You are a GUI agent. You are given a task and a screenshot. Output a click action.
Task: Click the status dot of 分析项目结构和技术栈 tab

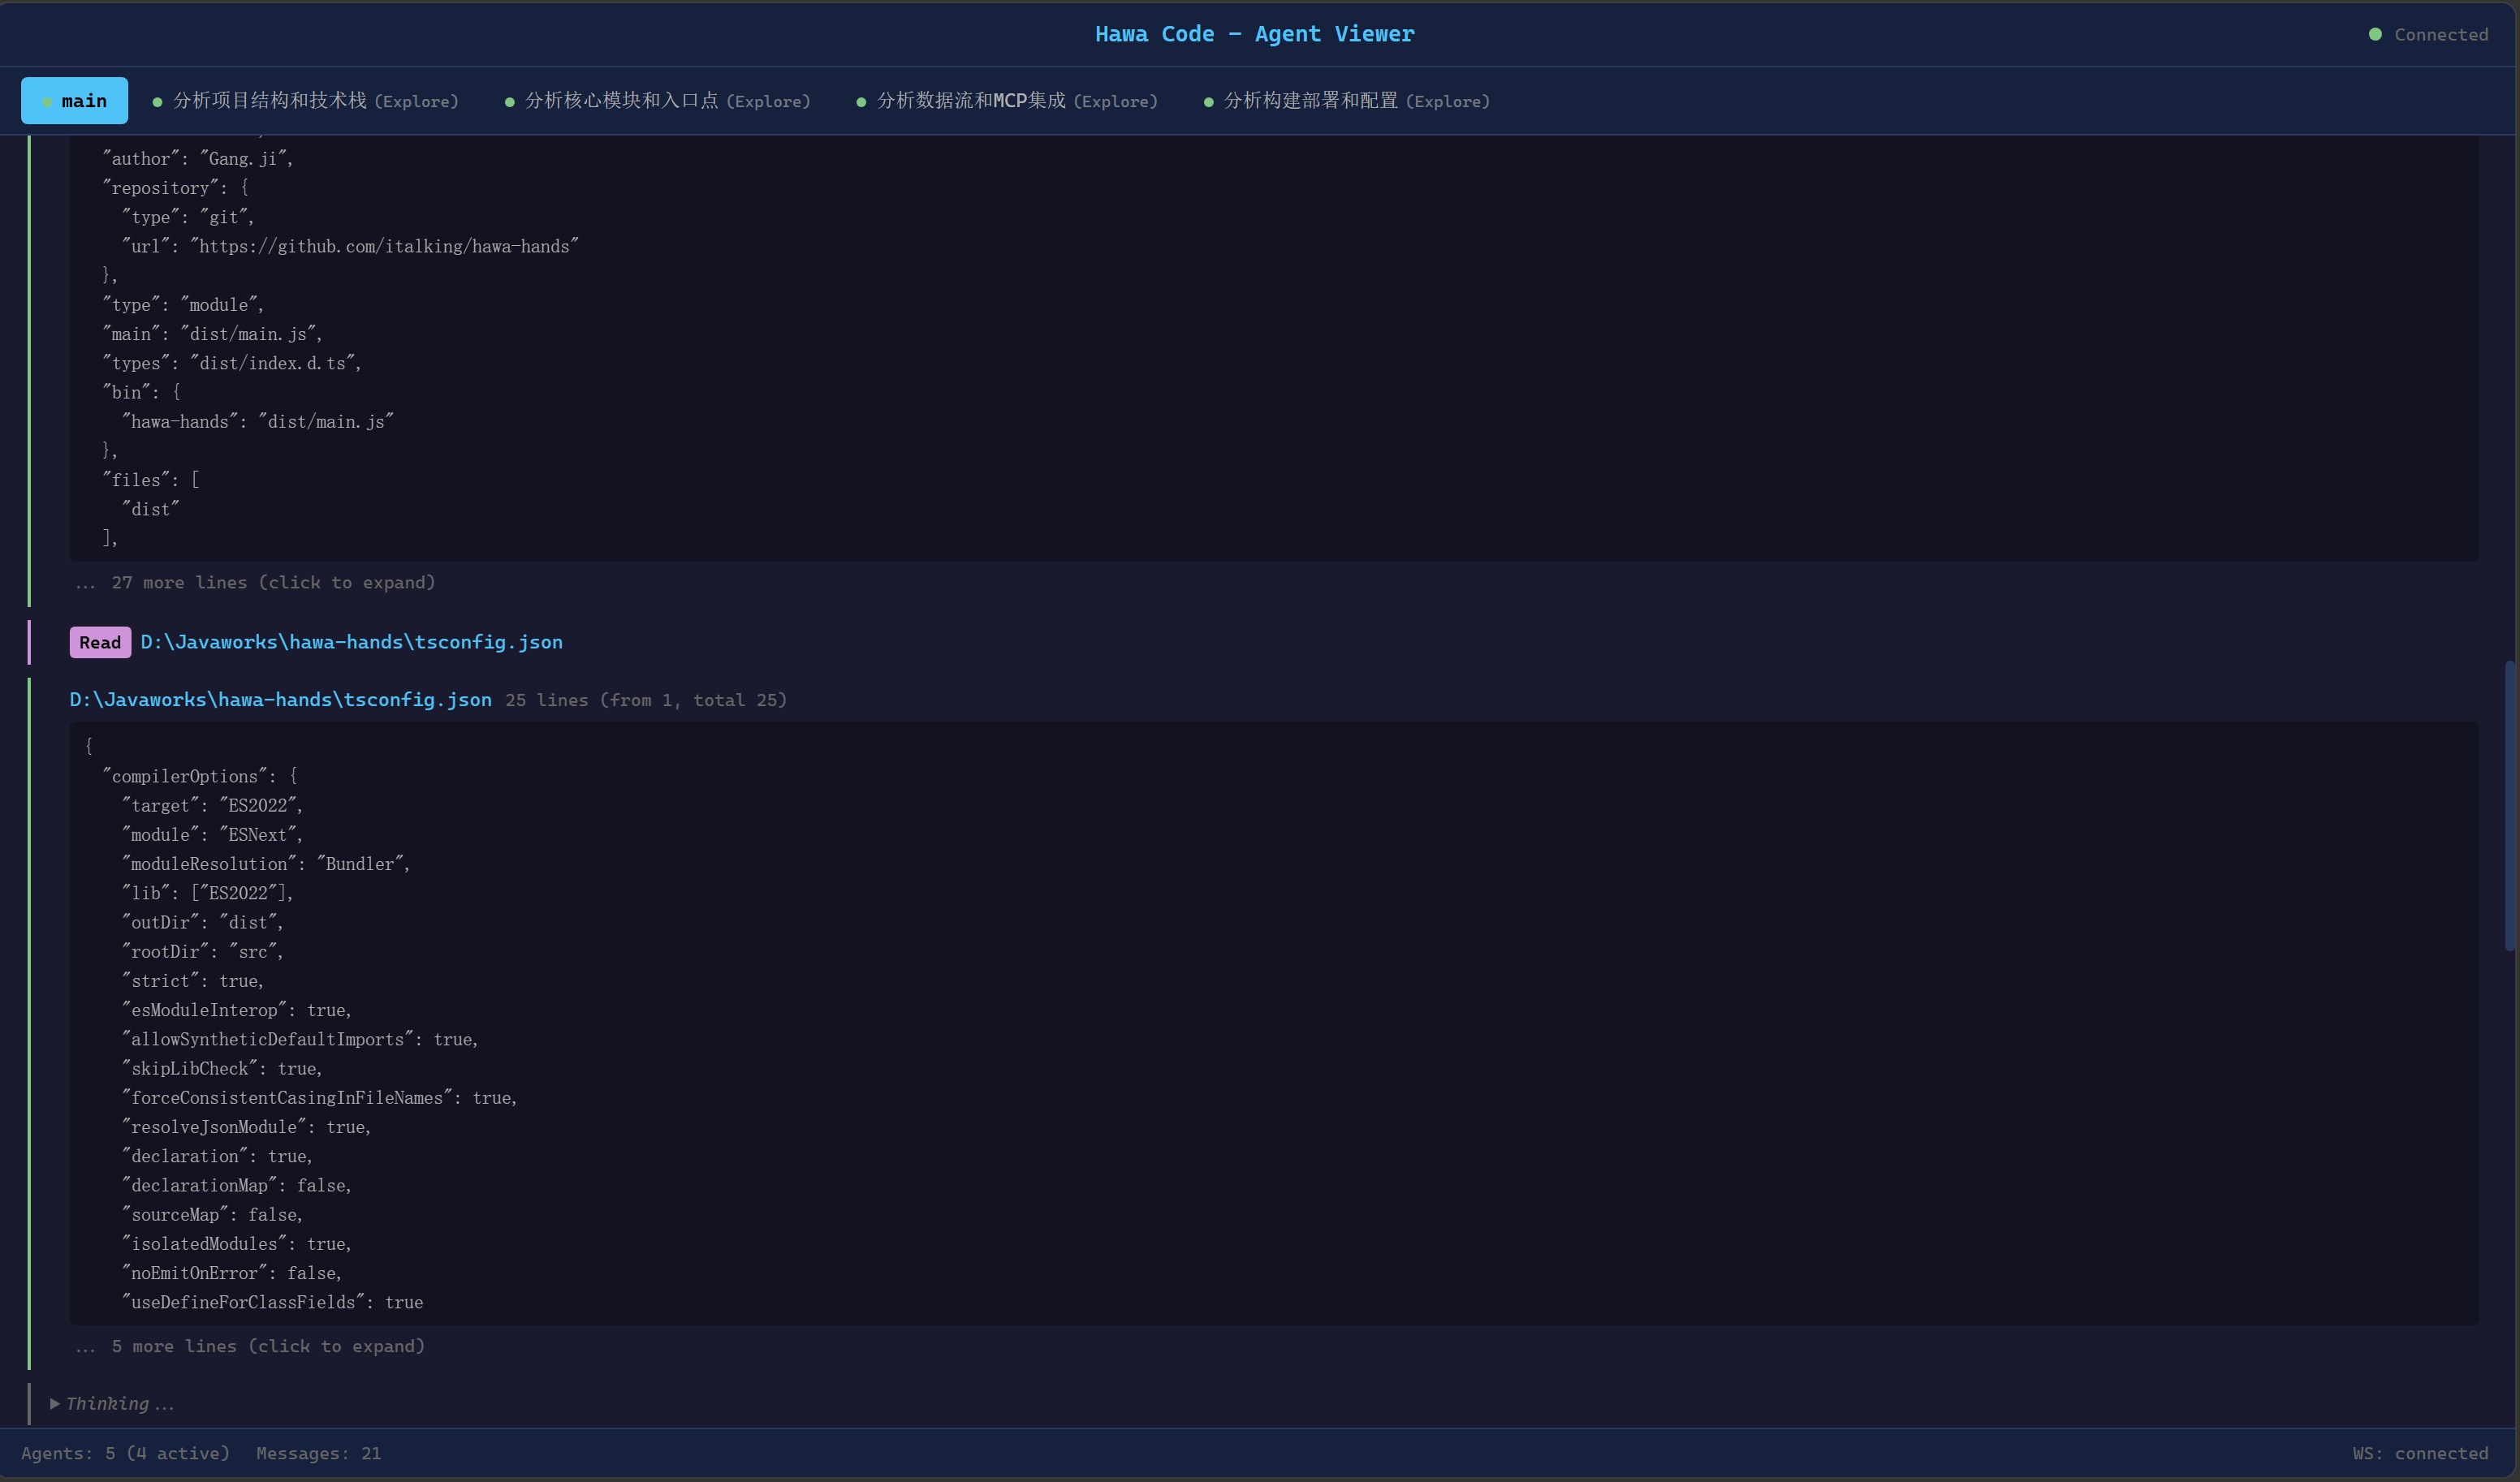tap(157, 102)
